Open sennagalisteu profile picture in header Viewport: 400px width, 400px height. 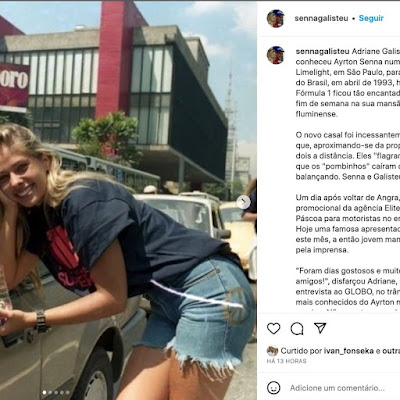click(x=276, y=18)
